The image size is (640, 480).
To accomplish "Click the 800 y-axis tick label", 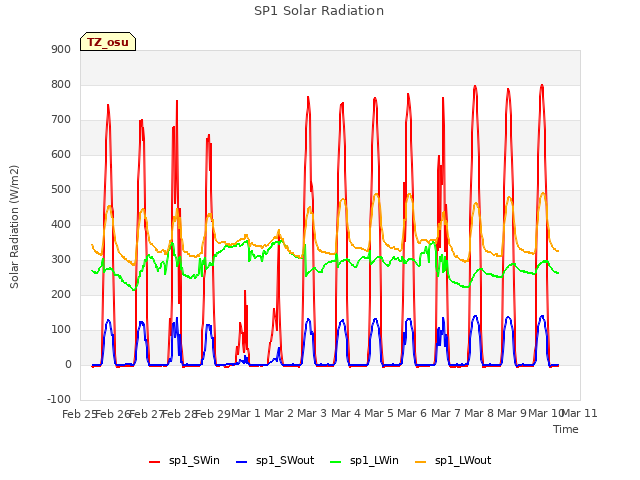I will [x=61, y=84].
